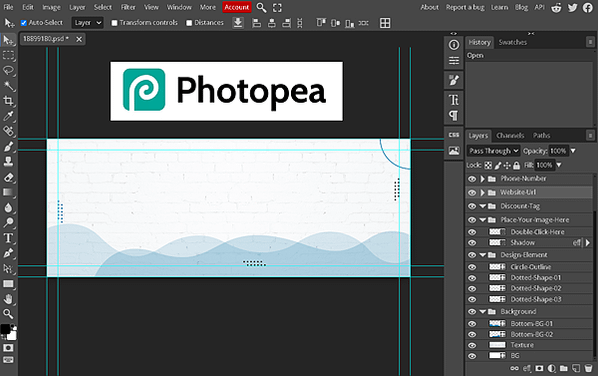Click the red Account button
Image resolution: width=598 pixels, height=376 pixels.
pos(236,7)
